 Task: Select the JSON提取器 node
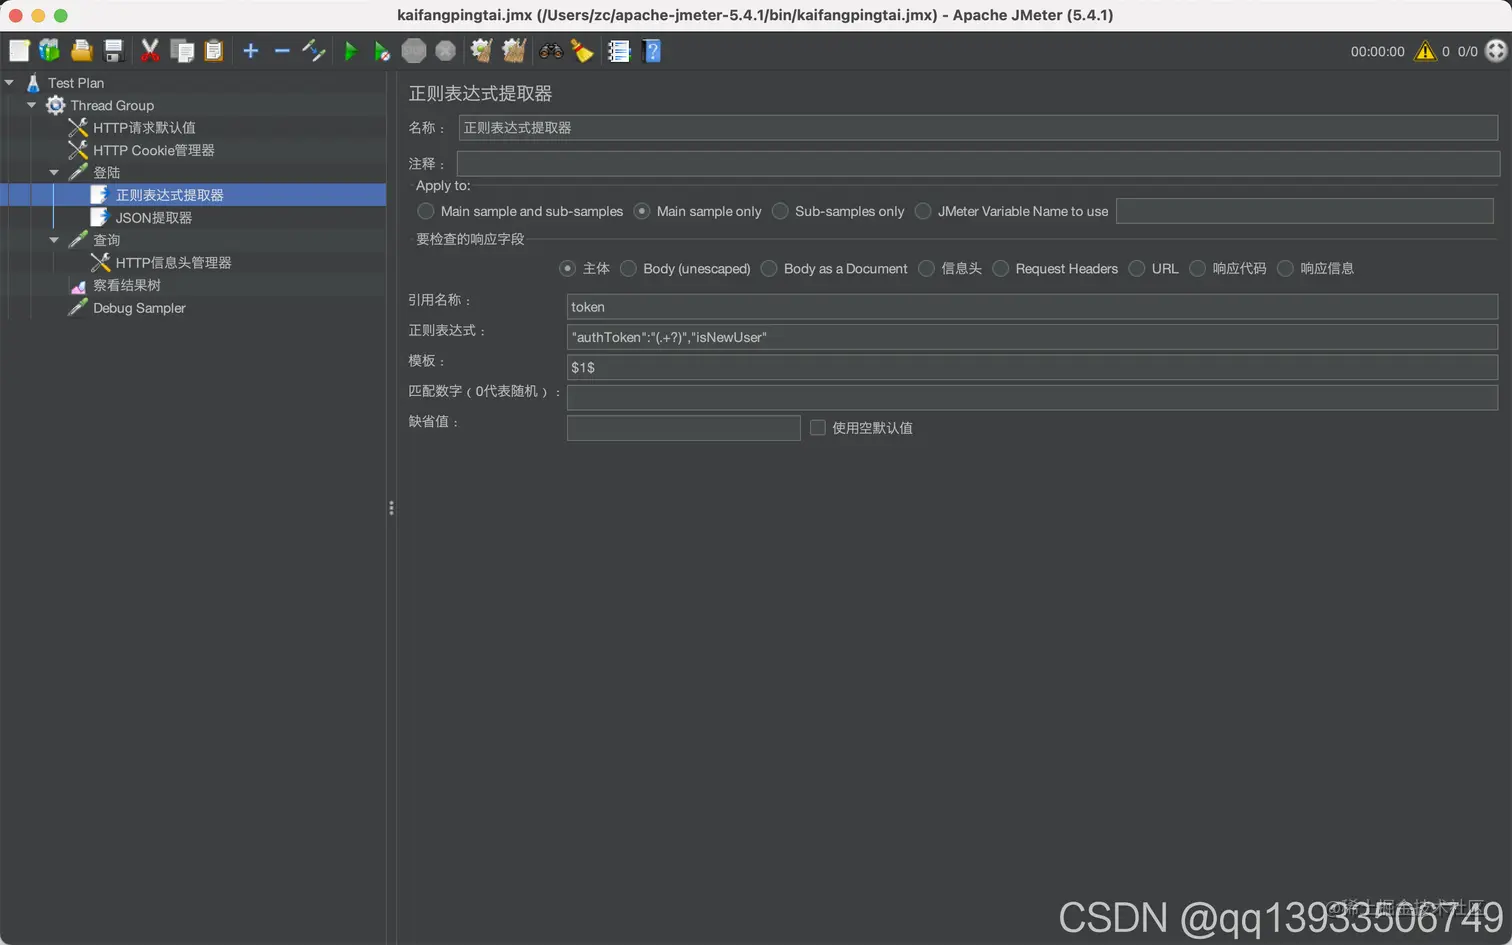pyautogui.click(x=153, y=218)
